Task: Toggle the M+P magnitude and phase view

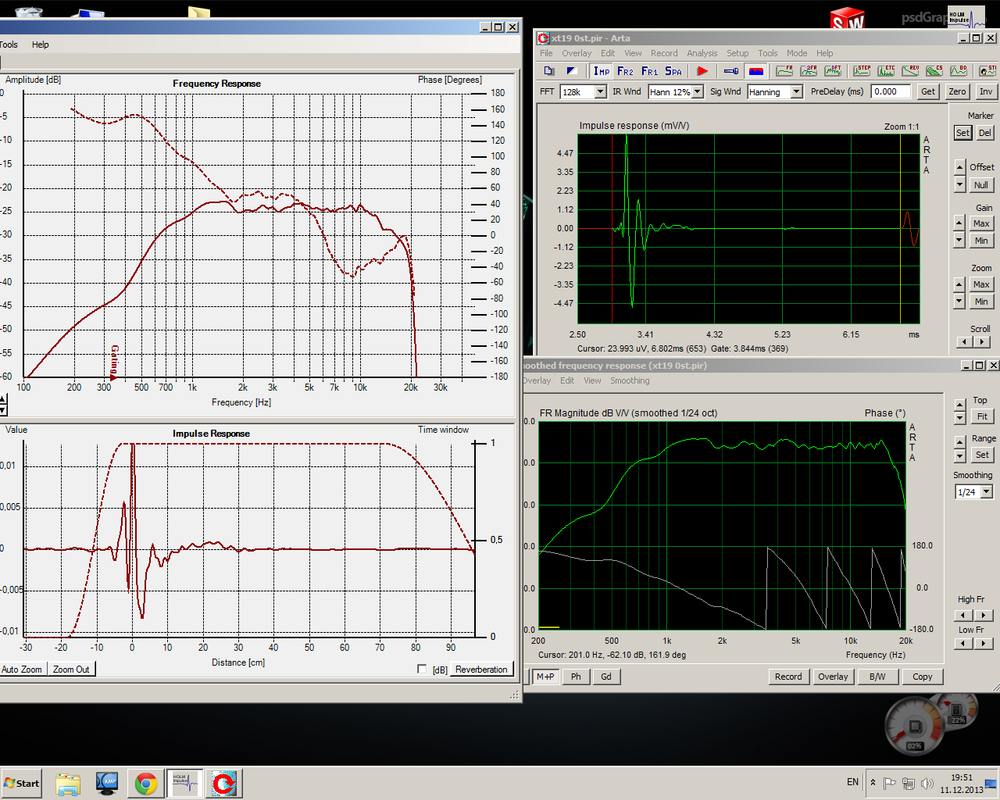Action: [x=545, y=676]
